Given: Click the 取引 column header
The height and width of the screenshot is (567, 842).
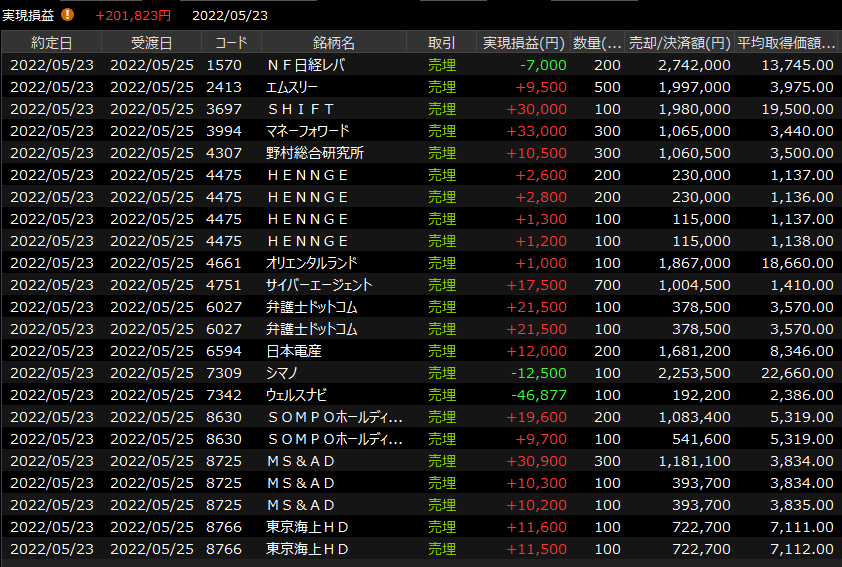Looking at the screenshot, I should tap(441, 43).
